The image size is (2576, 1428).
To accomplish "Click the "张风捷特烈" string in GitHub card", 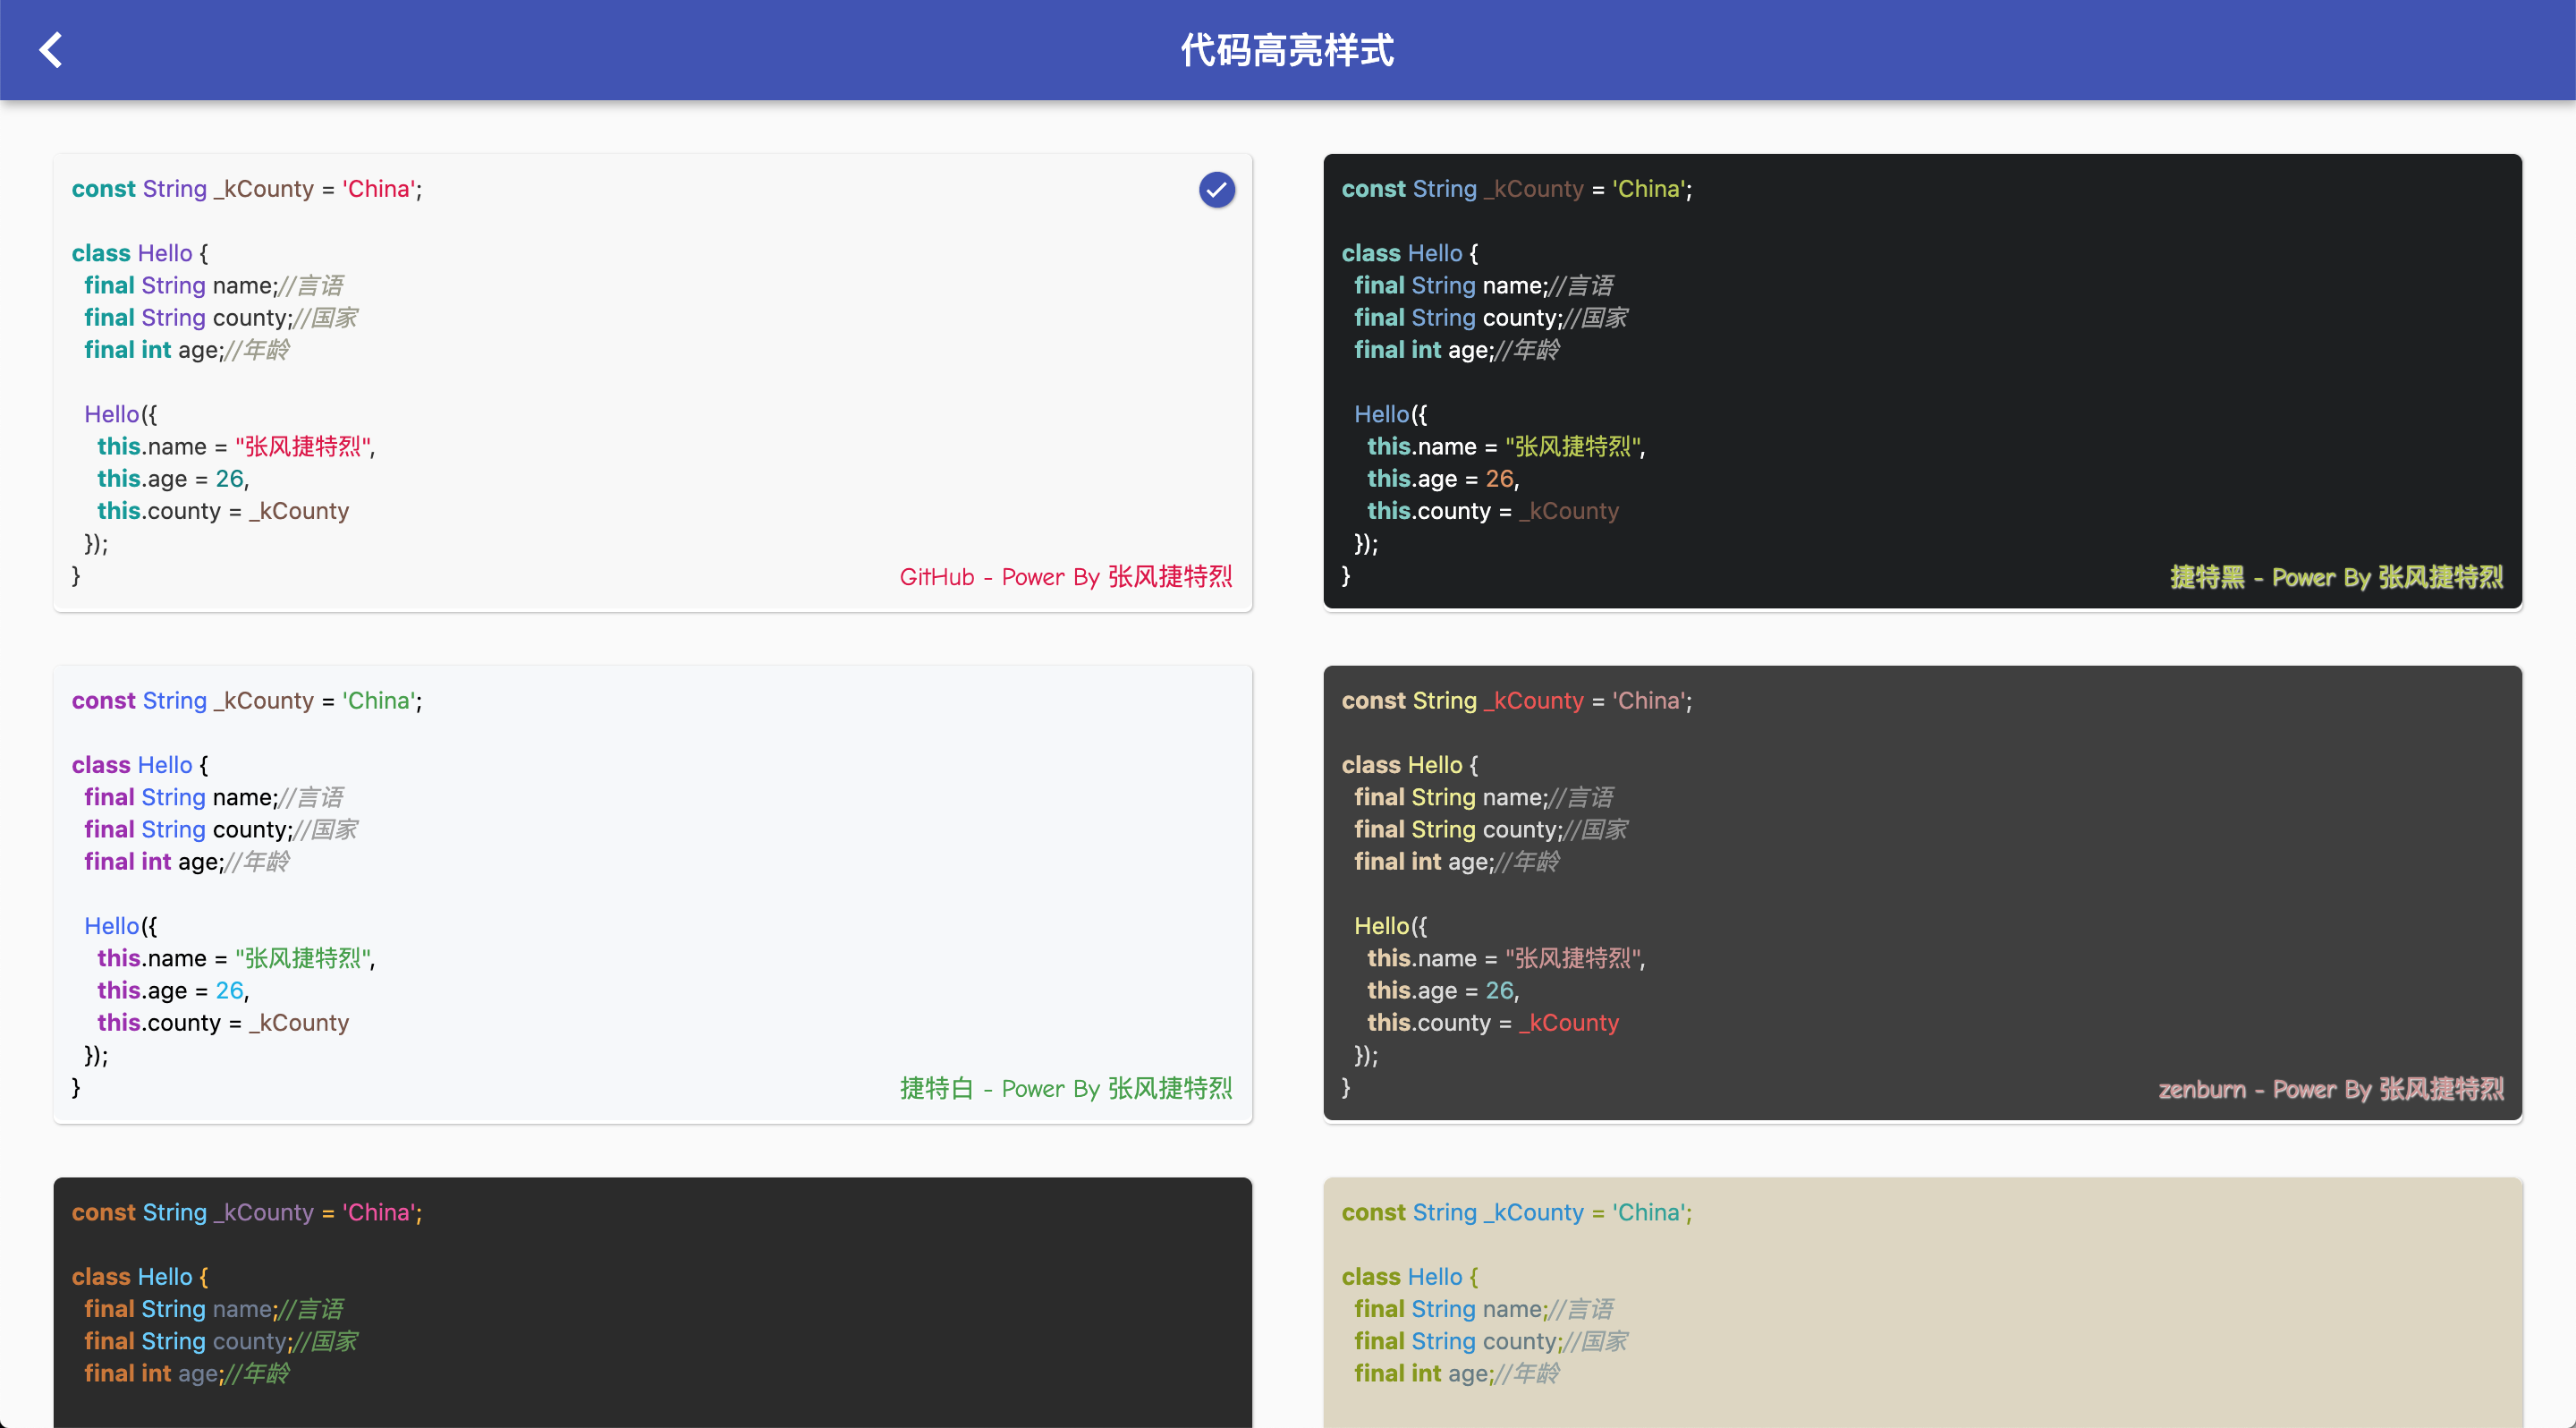I will tap(303, 447).
